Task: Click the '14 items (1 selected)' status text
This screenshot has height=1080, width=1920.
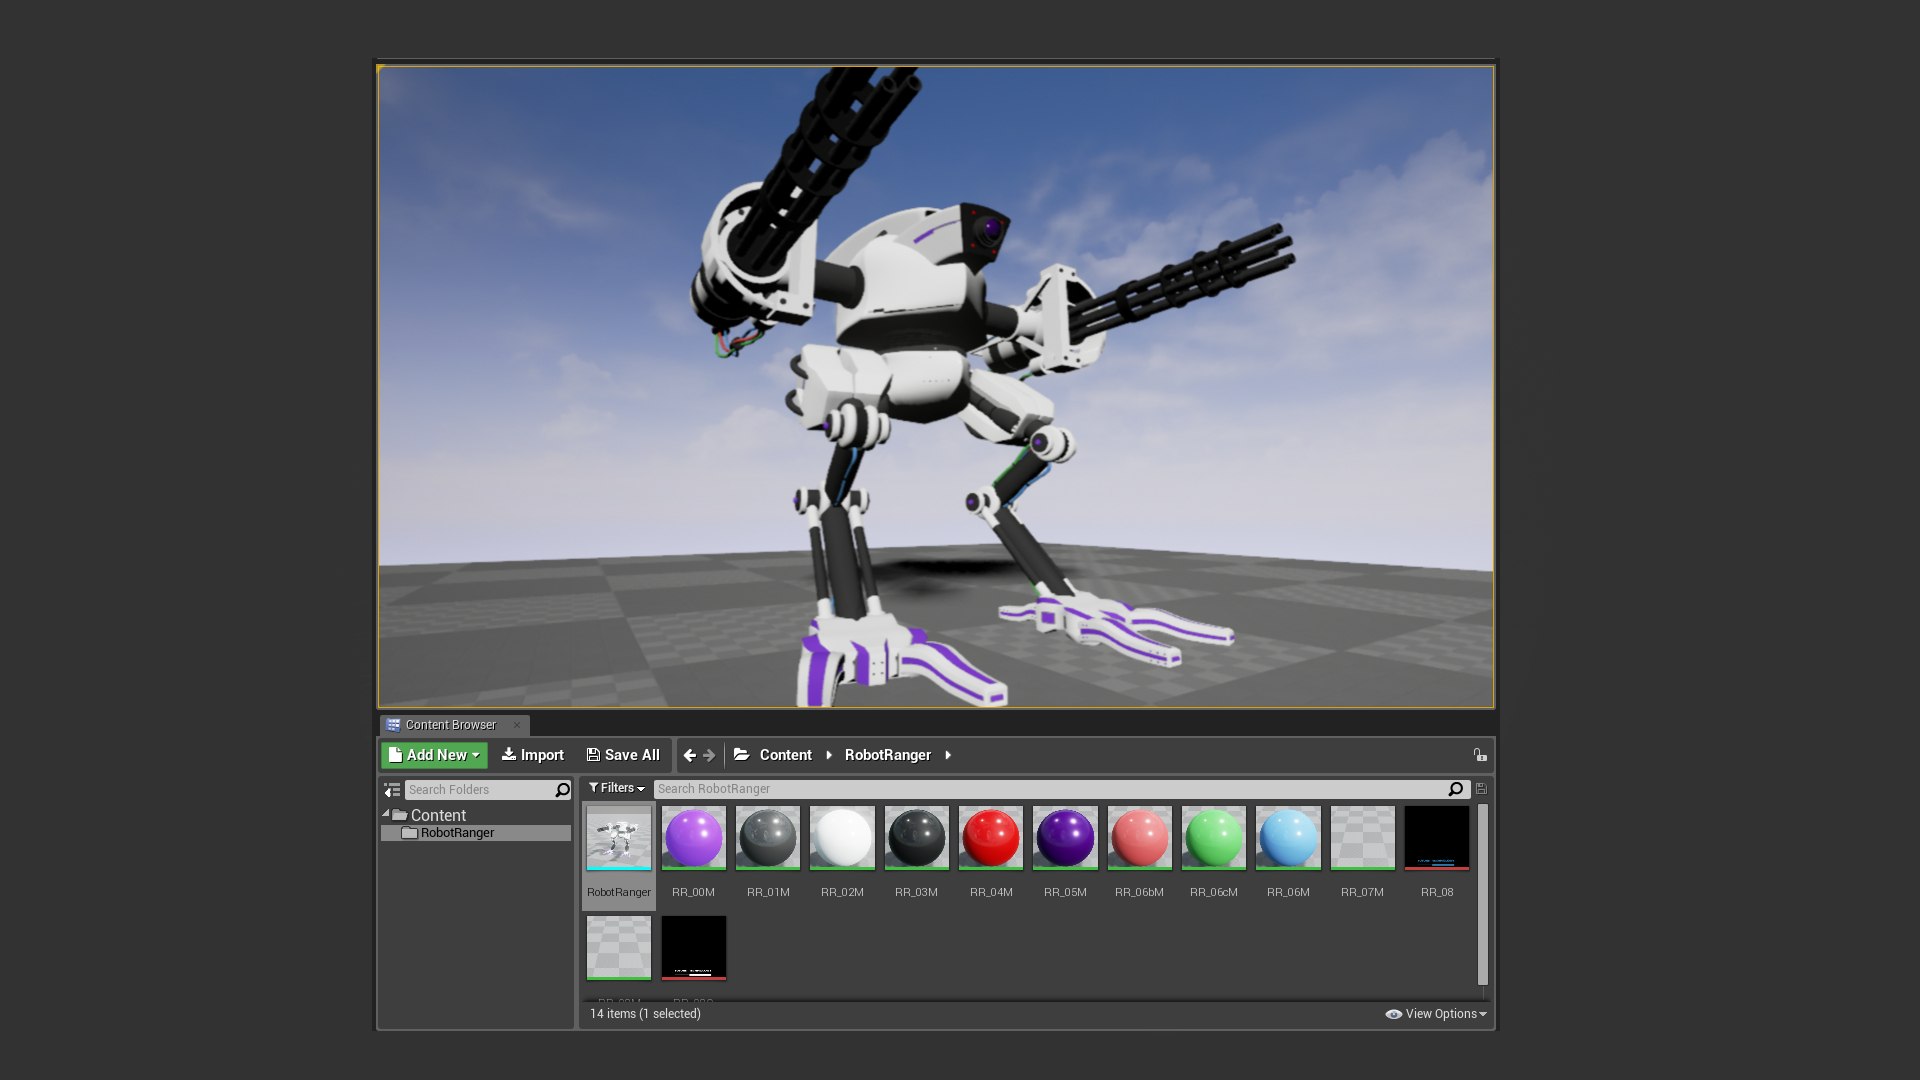Action: (x=645, y=1014)
